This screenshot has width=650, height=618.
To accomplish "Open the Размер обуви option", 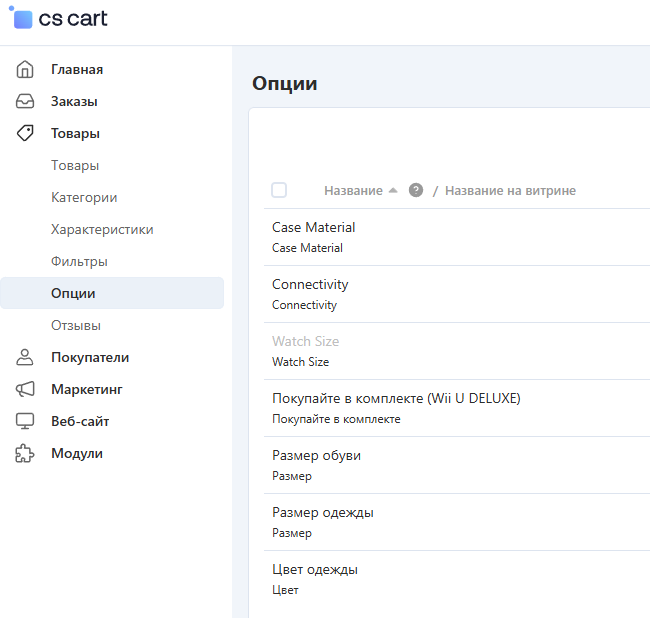I will tap(316, 456).
